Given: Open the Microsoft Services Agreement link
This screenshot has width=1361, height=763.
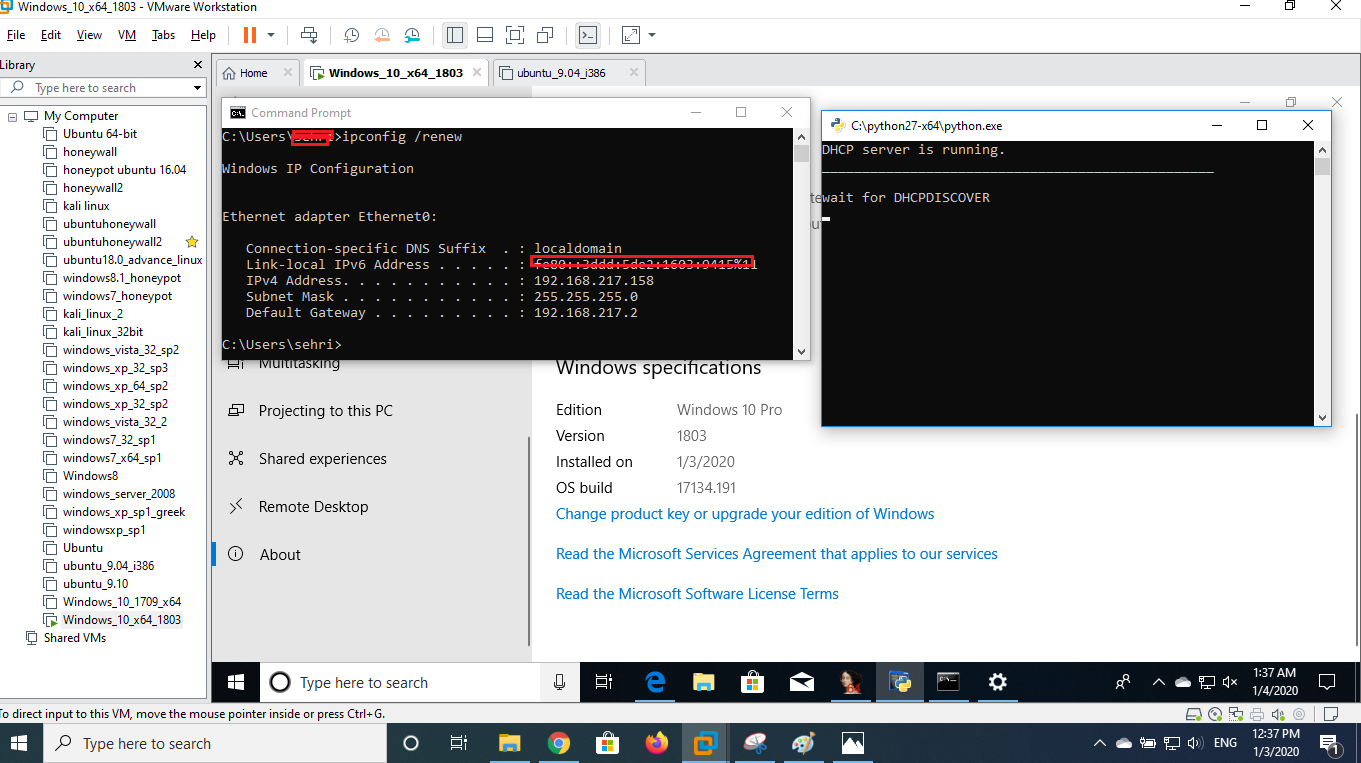Looking at the screenshot, I should (777, 554).
